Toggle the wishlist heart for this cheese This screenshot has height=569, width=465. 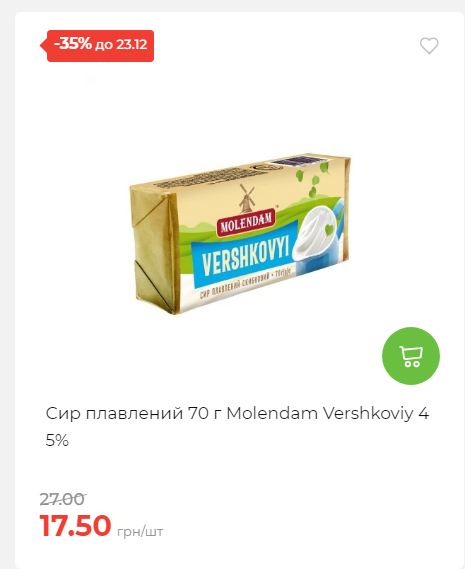point(429,46)
